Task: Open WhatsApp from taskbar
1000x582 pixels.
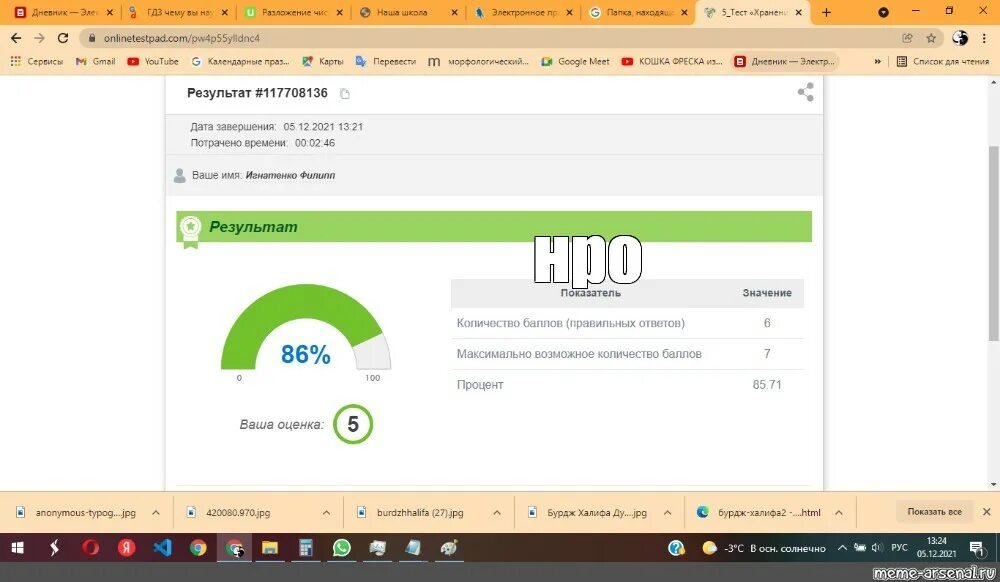Action: pos(341,548)
